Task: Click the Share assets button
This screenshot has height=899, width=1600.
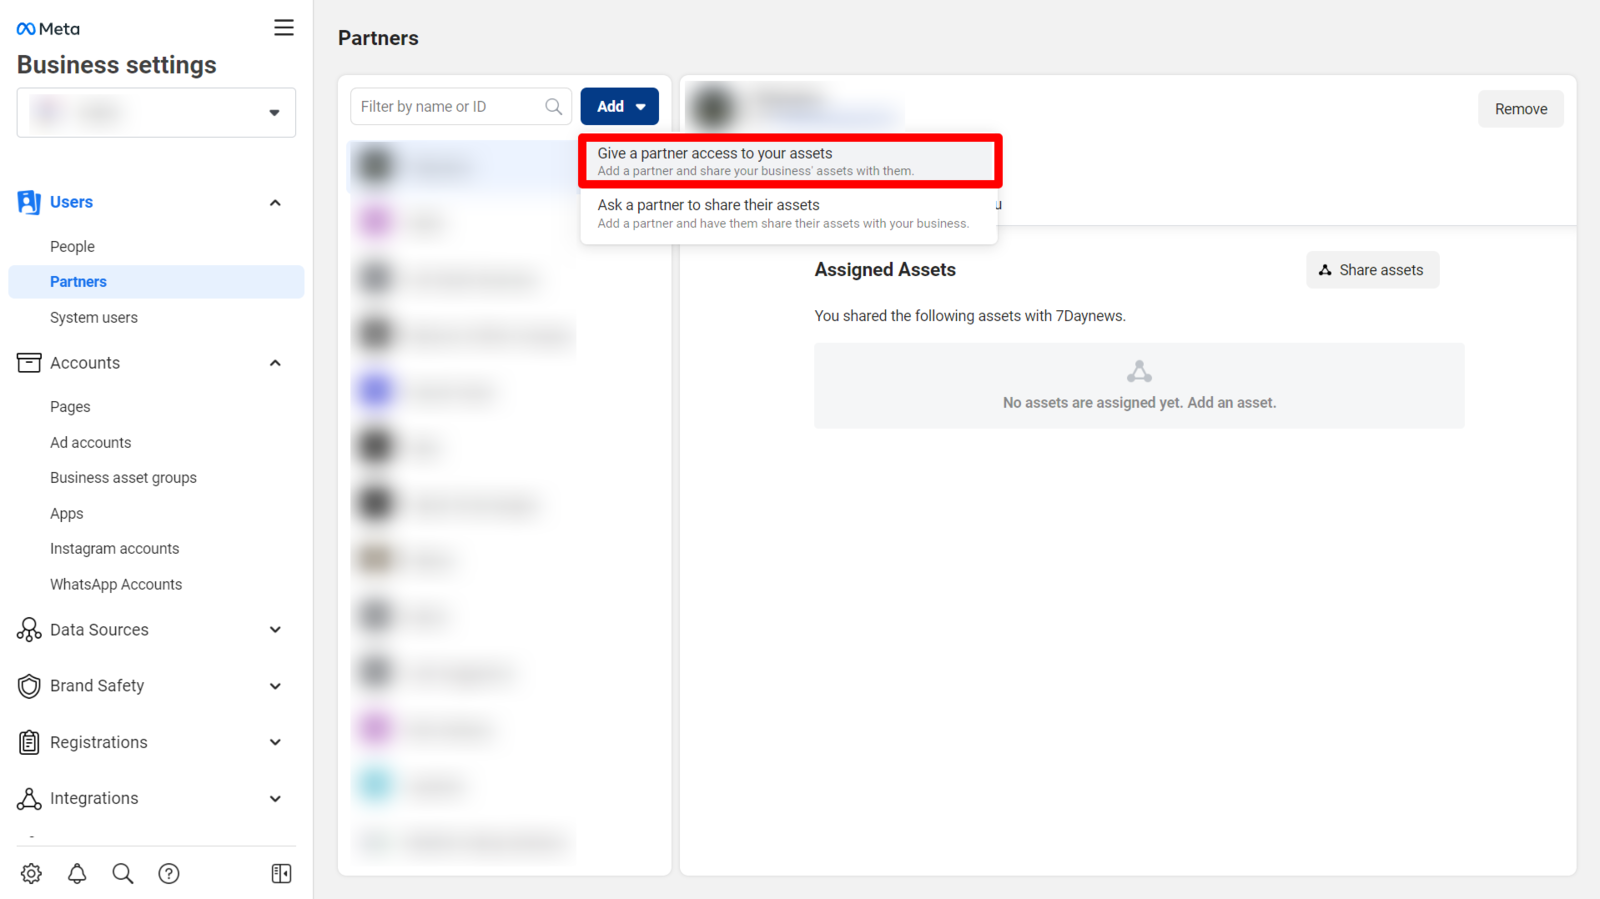Action: click(1372, 270)
